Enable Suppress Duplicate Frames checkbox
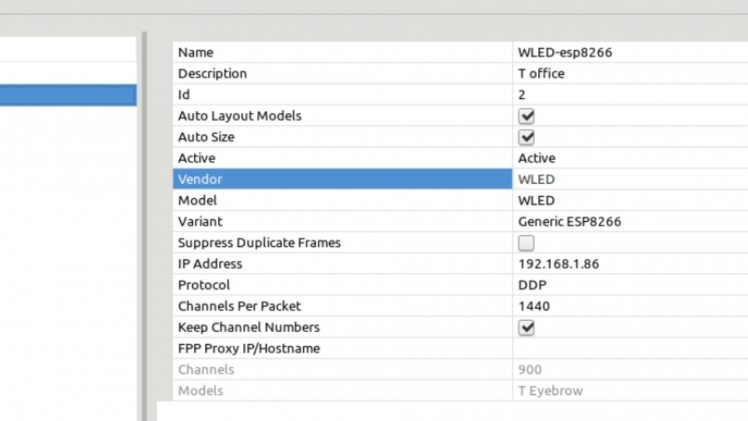Image resolution: width=748 pixels, height=421 pixels. click(x=526, y=243)
